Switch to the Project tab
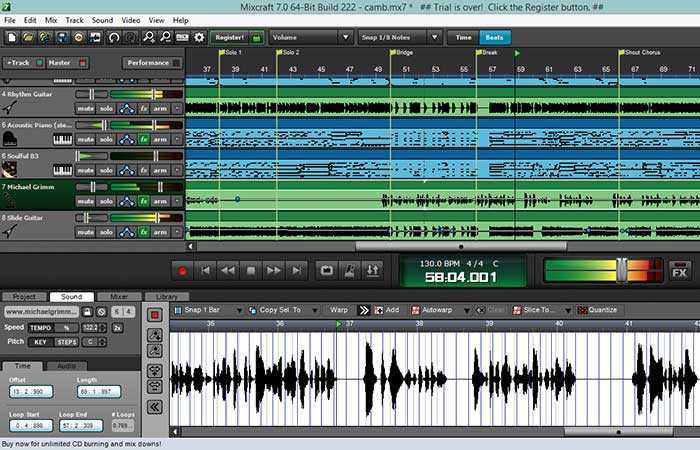Image resolution: width=700 pixels, height=450 pixels. tap(24, 296)
